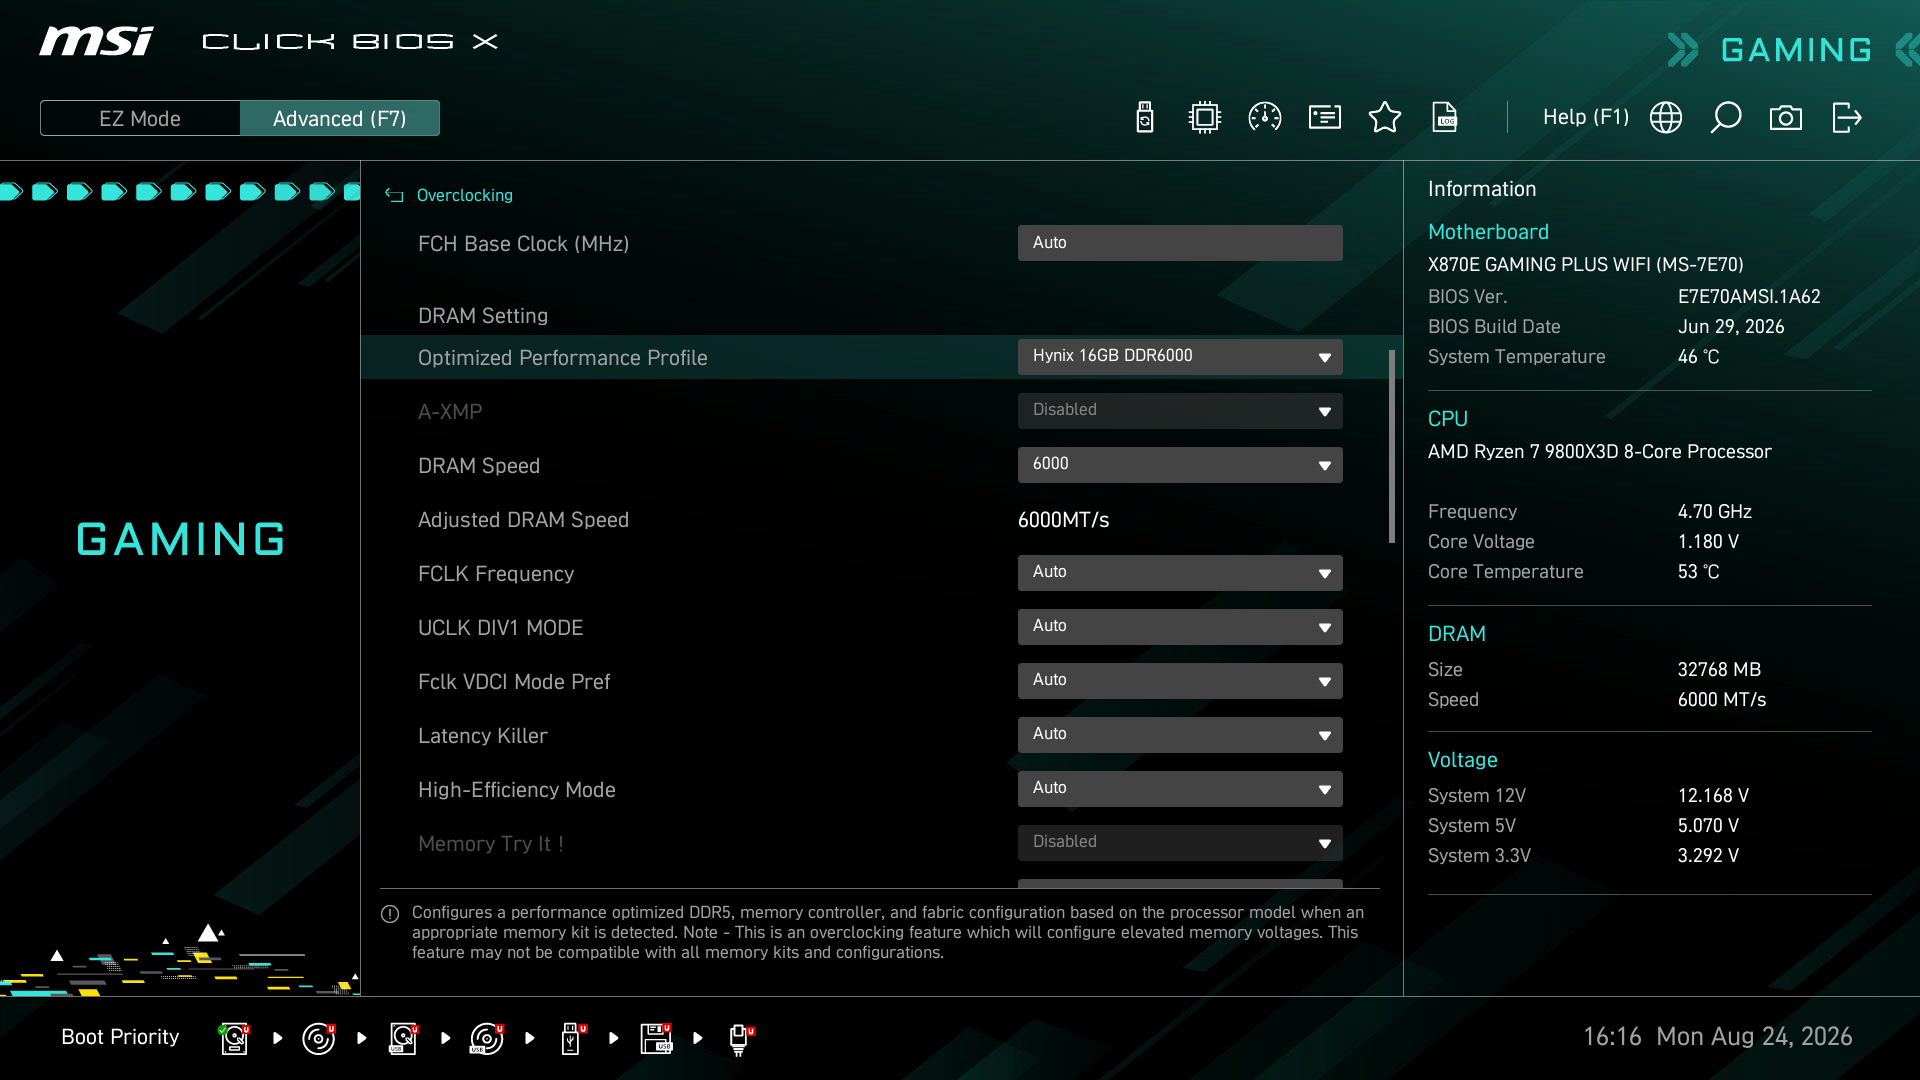The height and width of the screenshot is (1080, 1920).
Task: Select the USB flash key boot device
Action: point(572,1038)
